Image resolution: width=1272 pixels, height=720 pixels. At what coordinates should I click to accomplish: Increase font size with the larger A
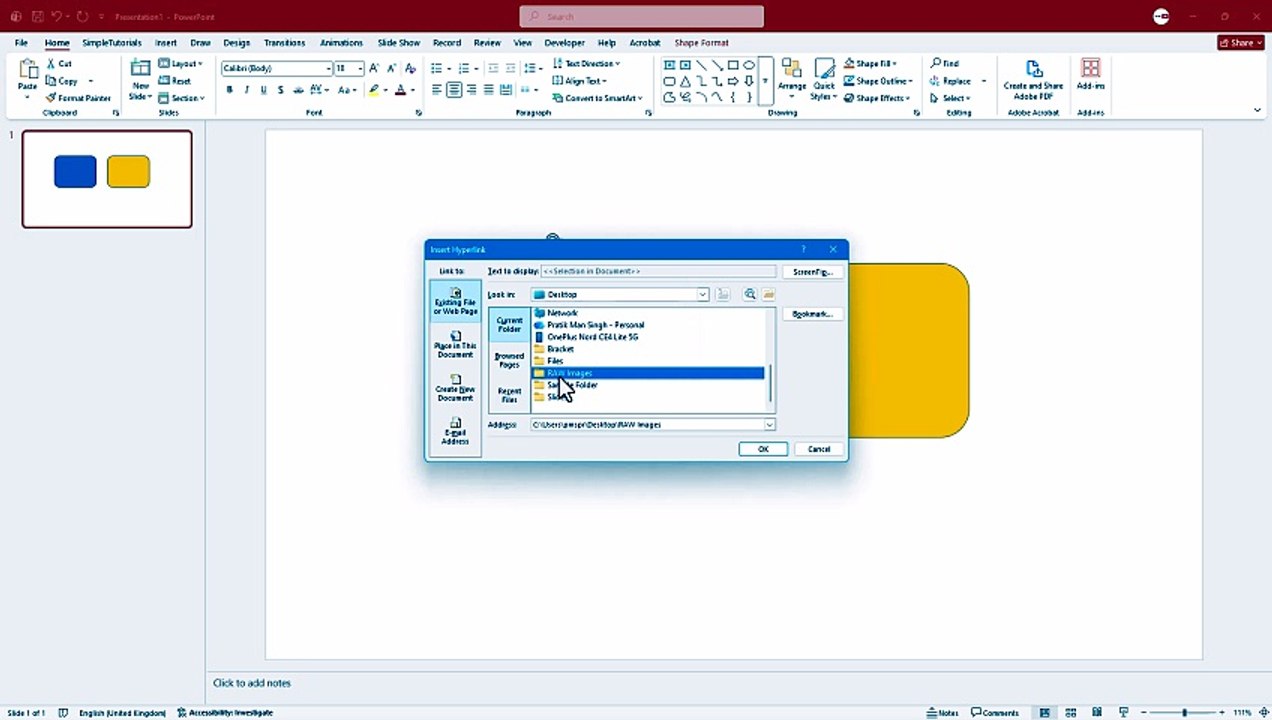click(x=375, y=68)
